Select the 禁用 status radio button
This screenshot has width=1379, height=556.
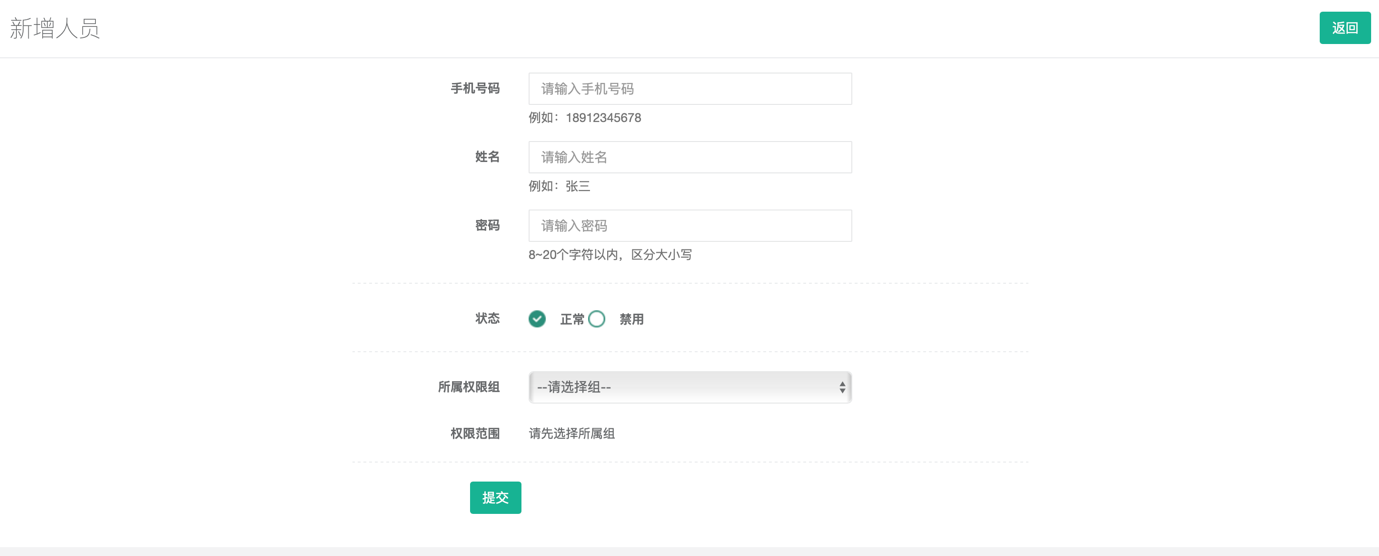click(x=597, y=319)
